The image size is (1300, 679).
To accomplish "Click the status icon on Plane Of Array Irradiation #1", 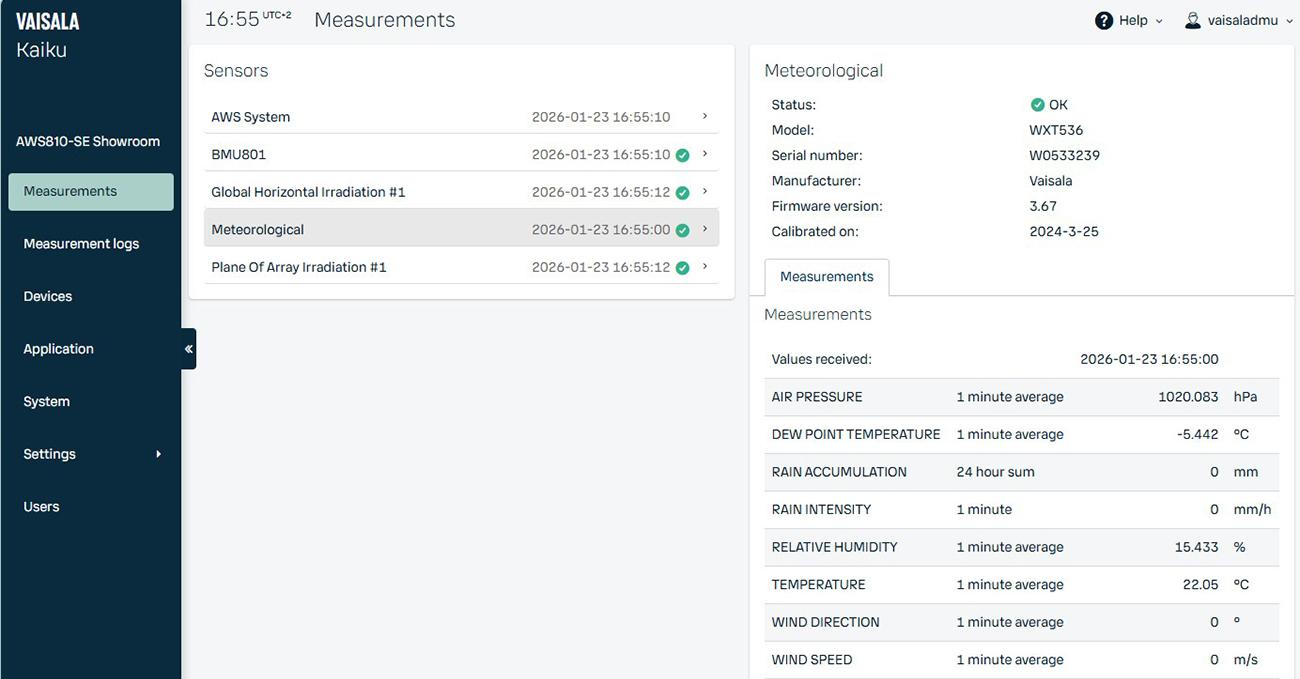I will click(x=681, y=267).
